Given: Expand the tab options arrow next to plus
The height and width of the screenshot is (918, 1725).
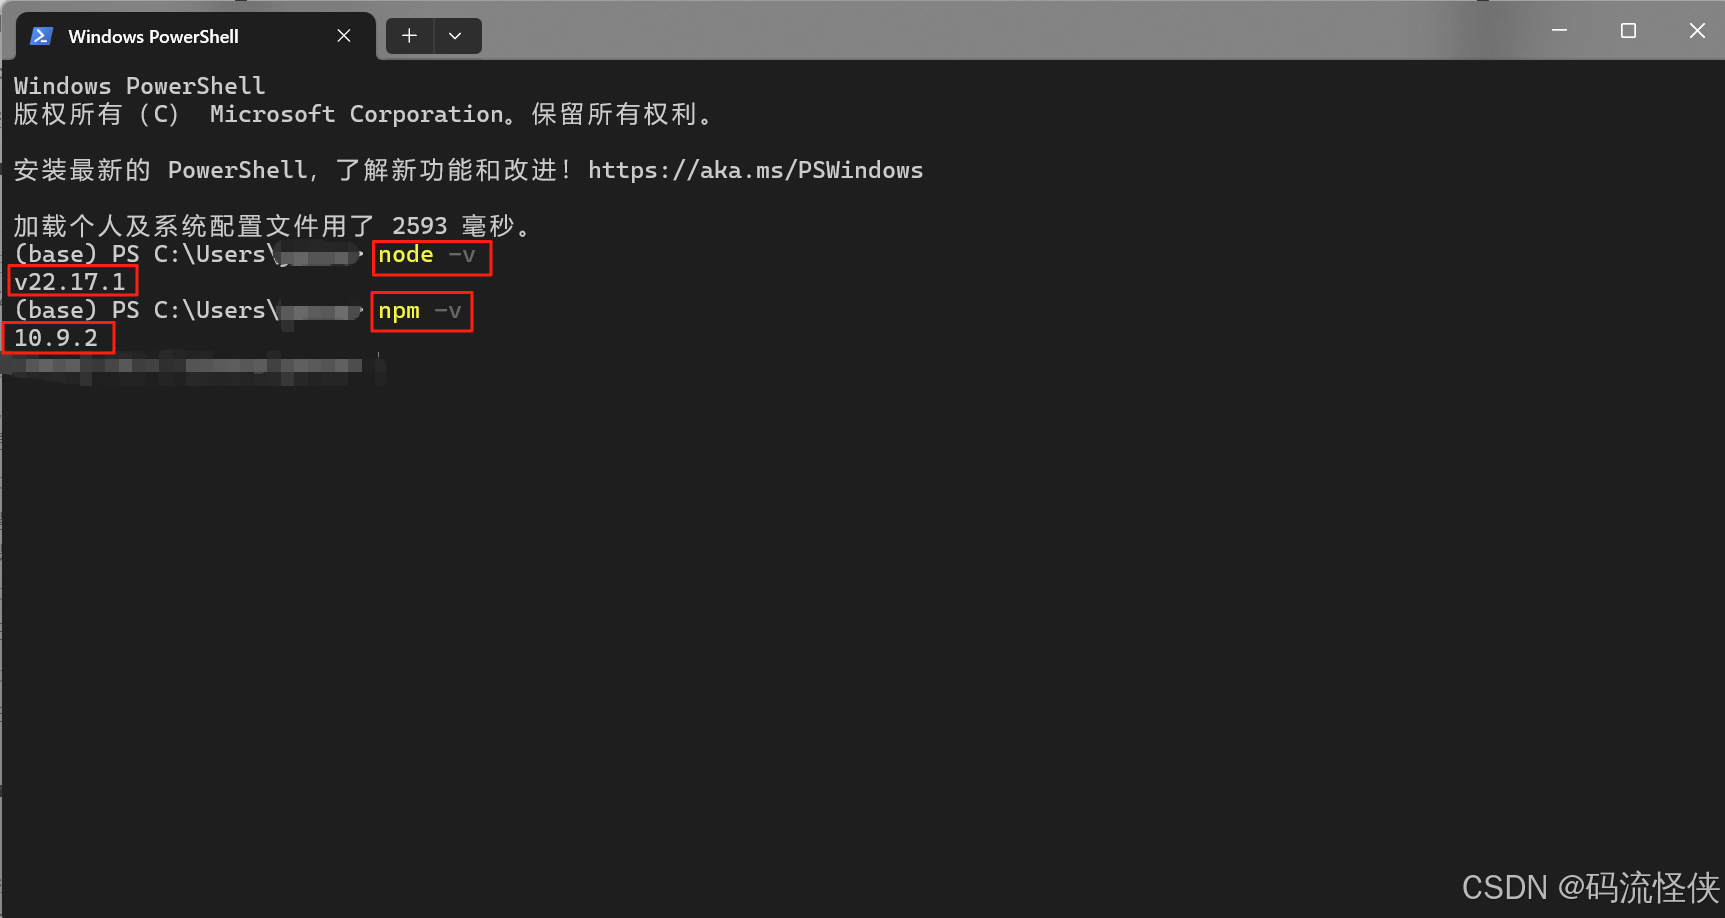Looking at the screenshot, I should 456,35.
